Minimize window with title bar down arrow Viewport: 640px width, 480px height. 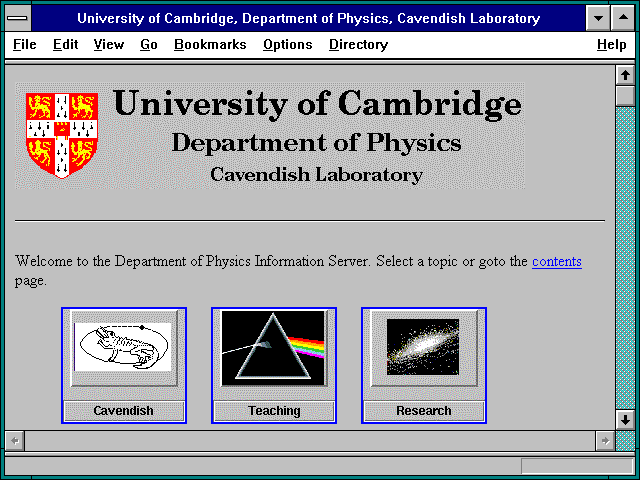(x=598, y=18)
